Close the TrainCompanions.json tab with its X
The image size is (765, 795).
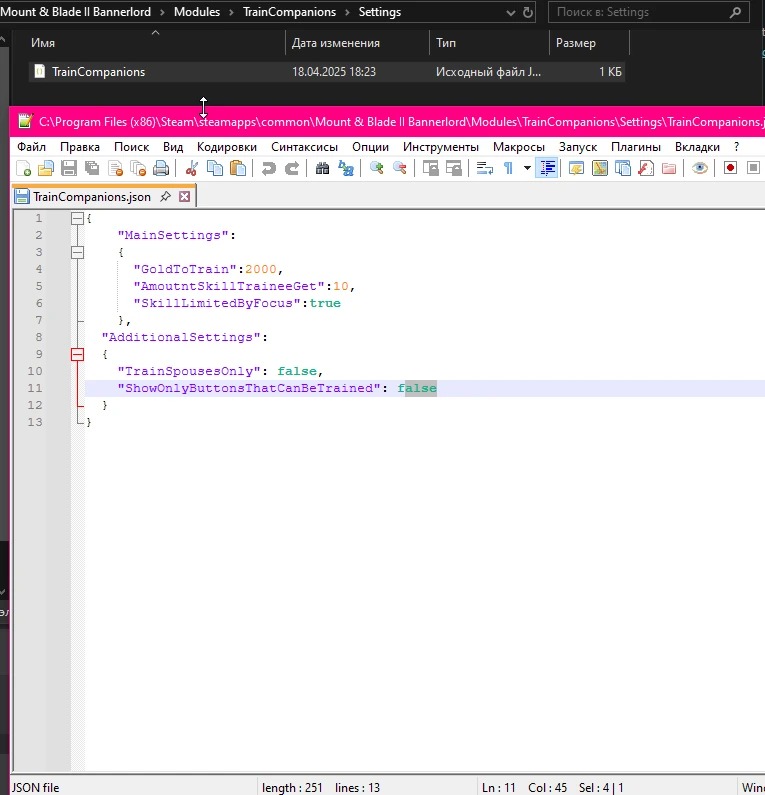click(x=185, y=197)
